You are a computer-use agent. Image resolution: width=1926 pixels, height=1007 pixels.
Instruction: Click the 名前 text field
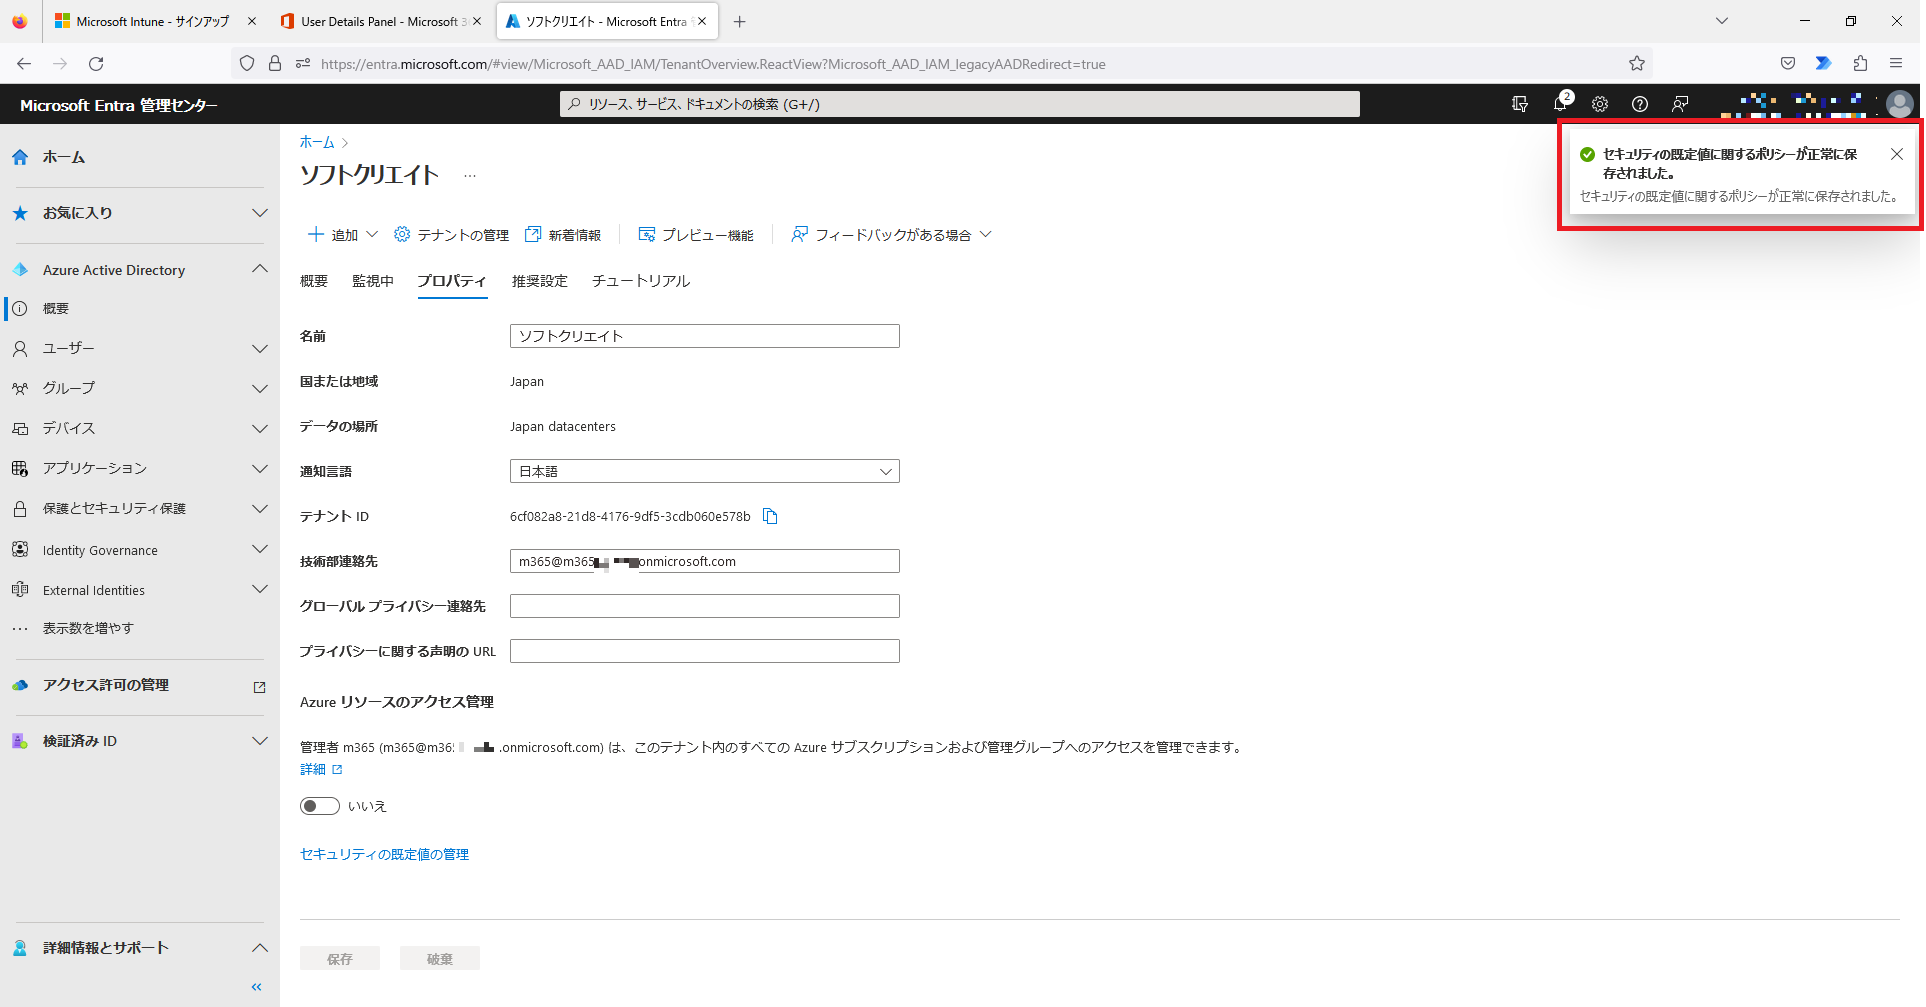(x=705, y=336)
